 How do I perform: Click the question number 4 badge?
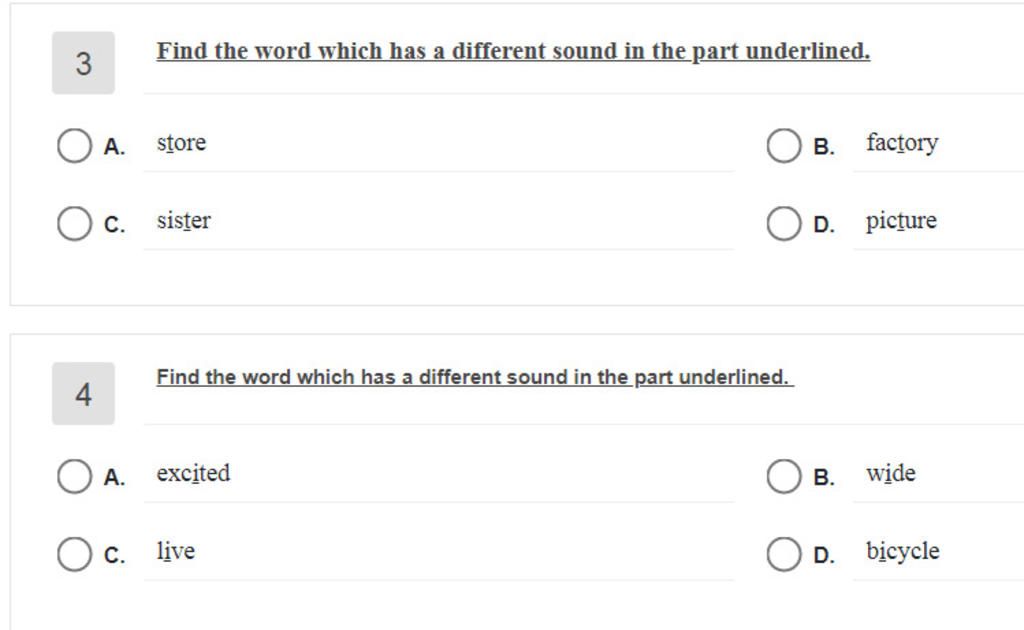coord(84,394)
